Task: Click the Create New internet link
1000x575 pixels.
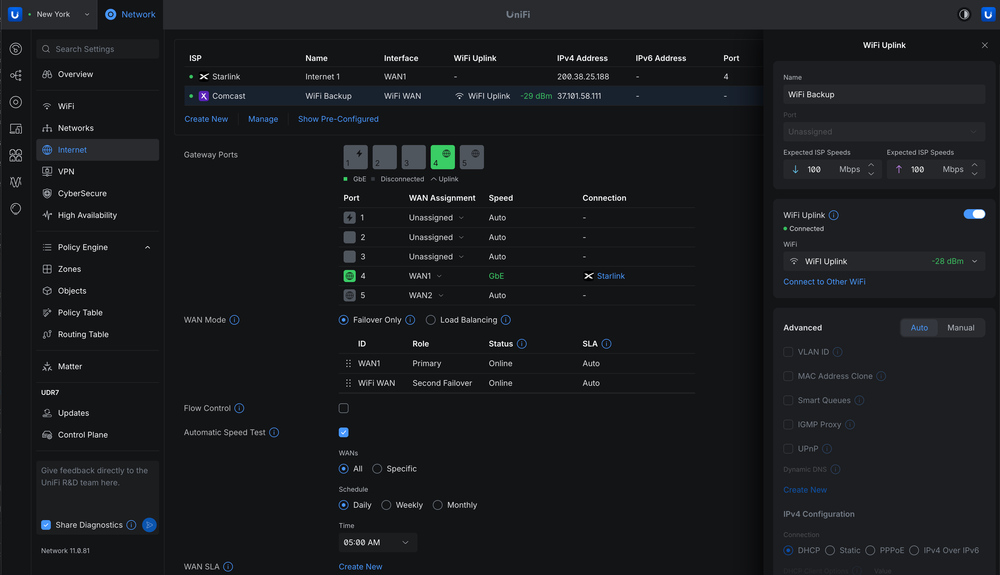Action: point(206,119)
